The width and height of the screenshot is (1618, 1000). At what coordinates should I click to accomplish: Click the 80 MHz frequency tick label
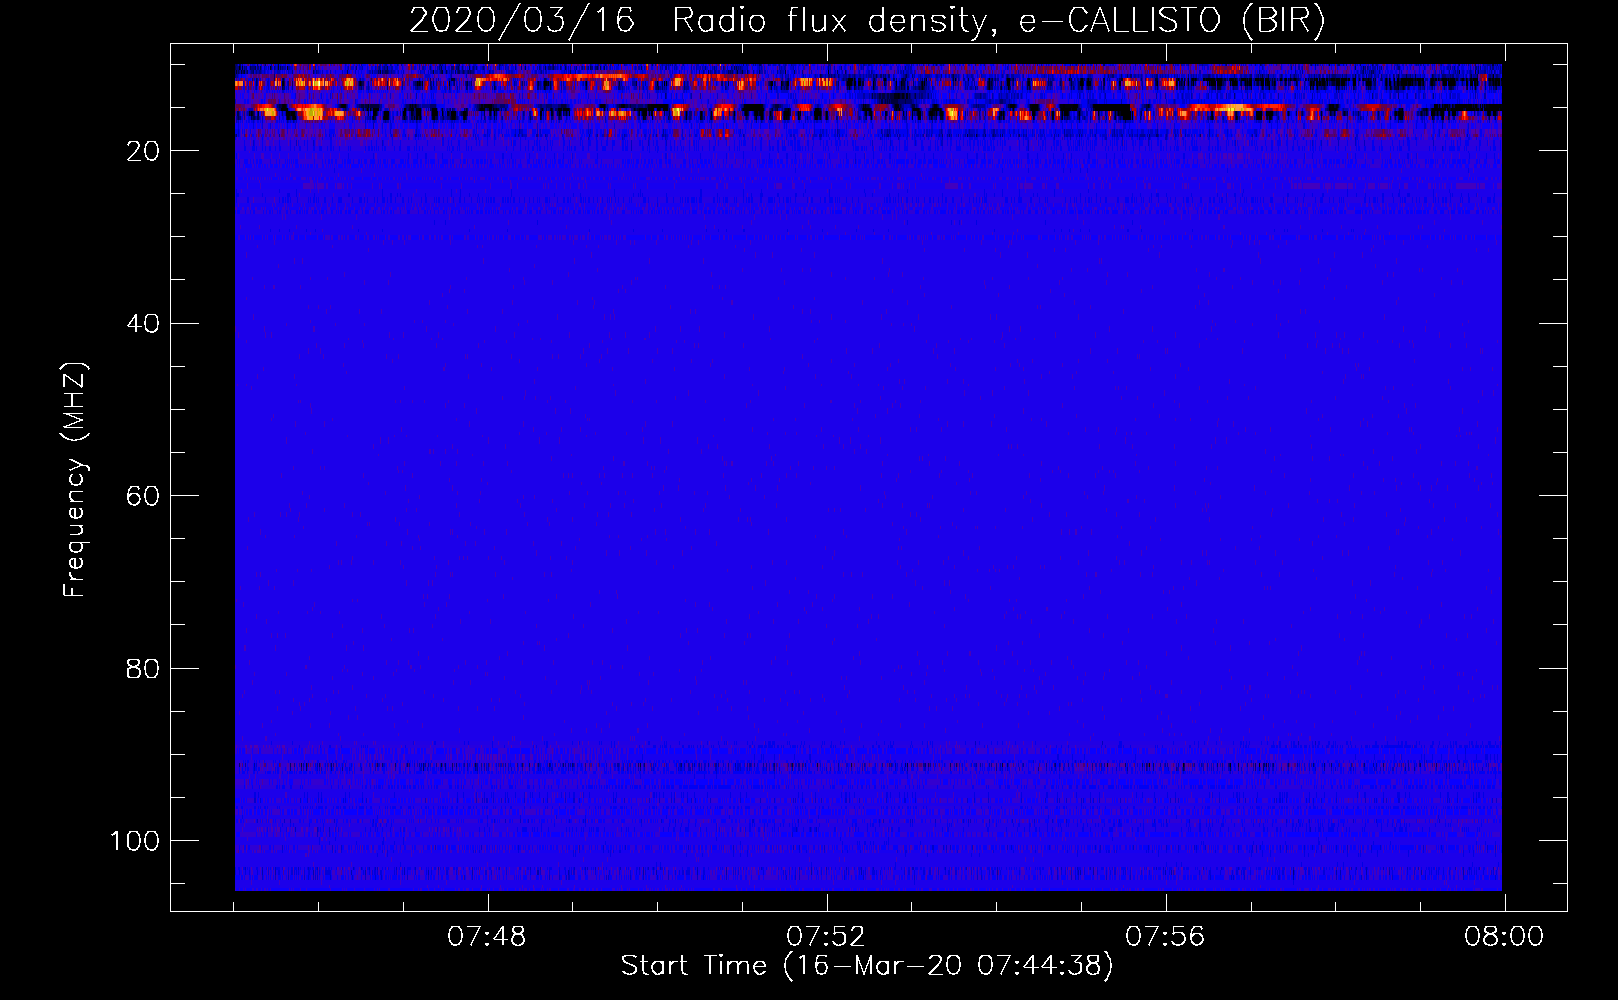click(x=143, y=668)
